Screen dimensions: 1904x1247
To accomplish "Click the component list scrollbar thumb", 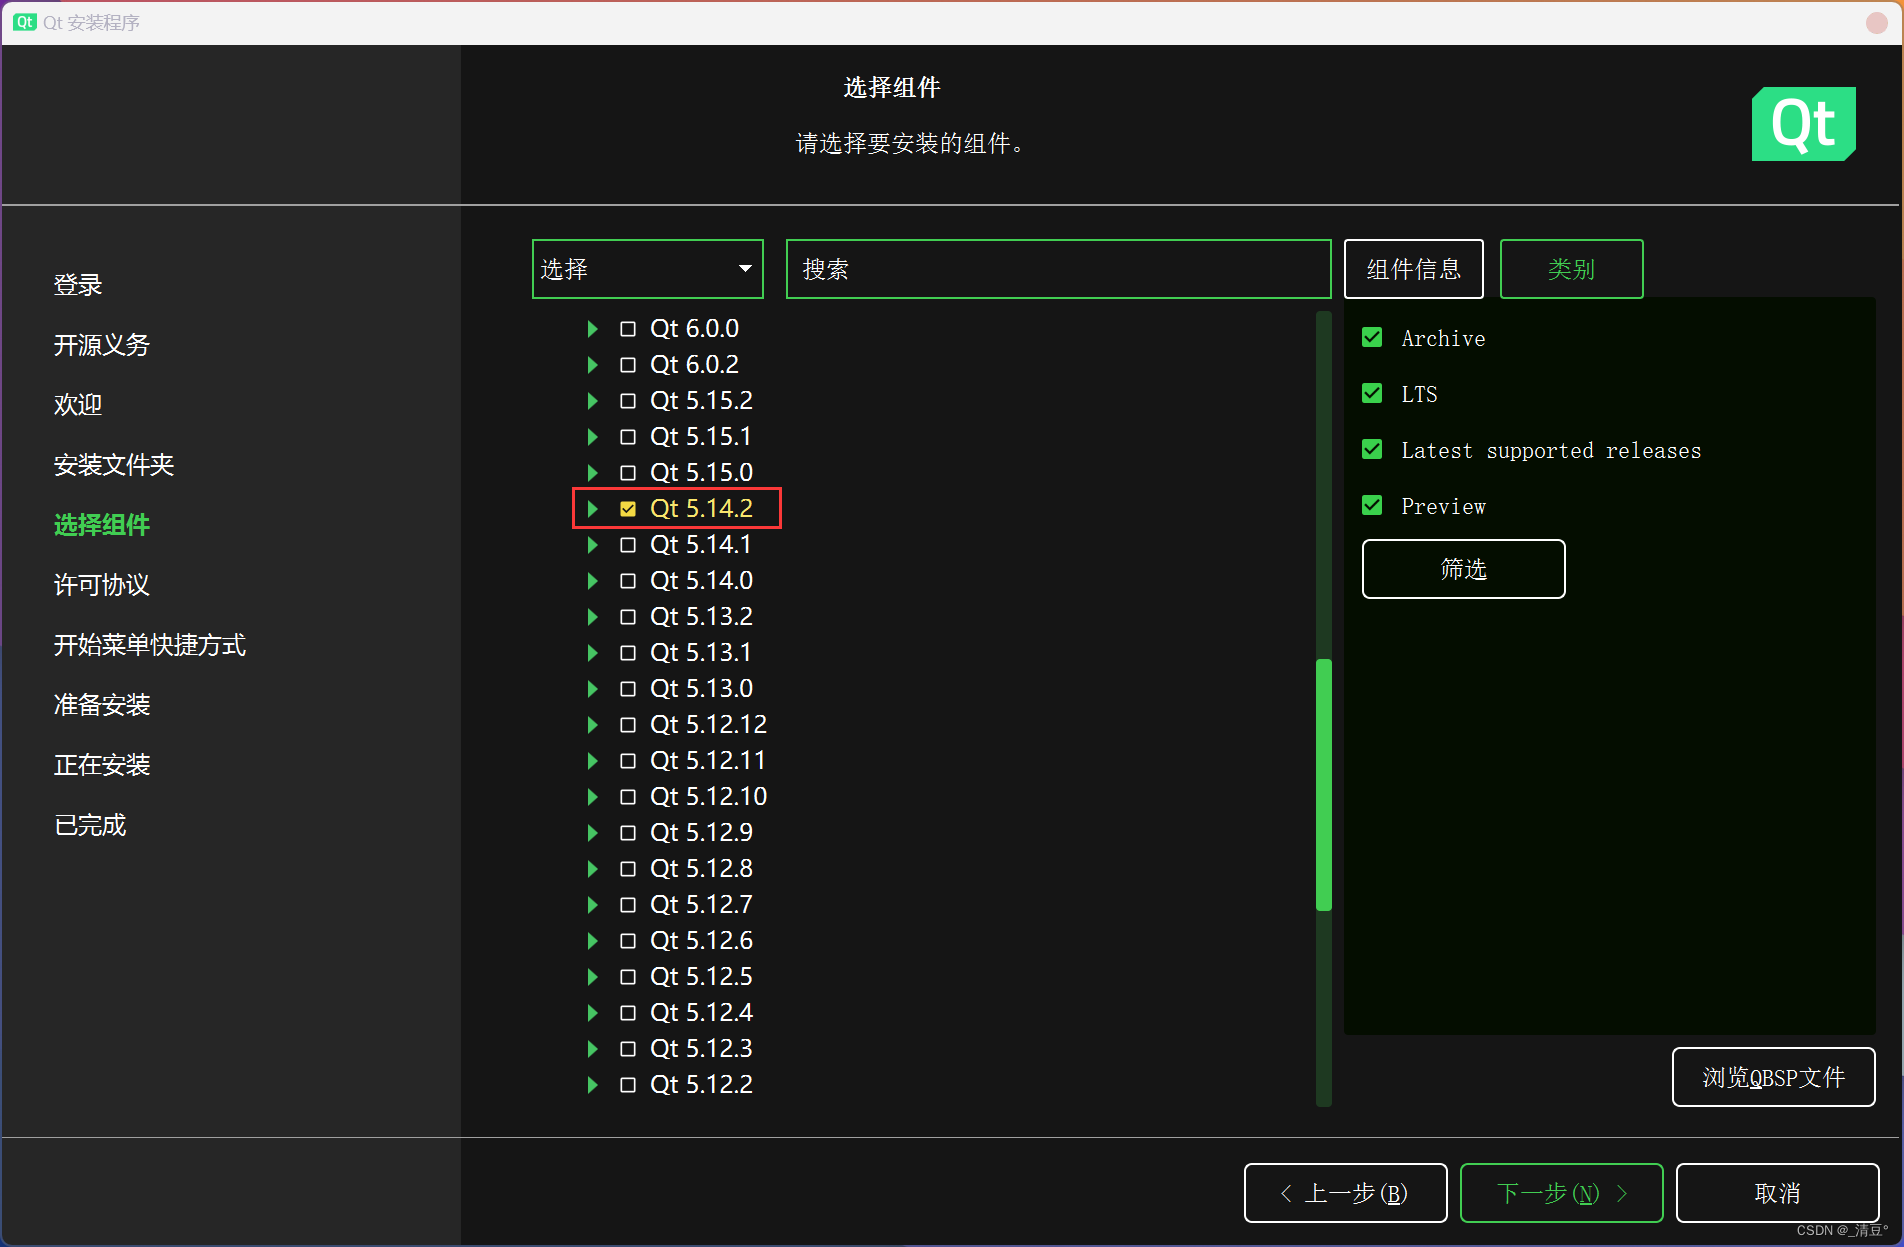I will click(x=1323, y=785).
